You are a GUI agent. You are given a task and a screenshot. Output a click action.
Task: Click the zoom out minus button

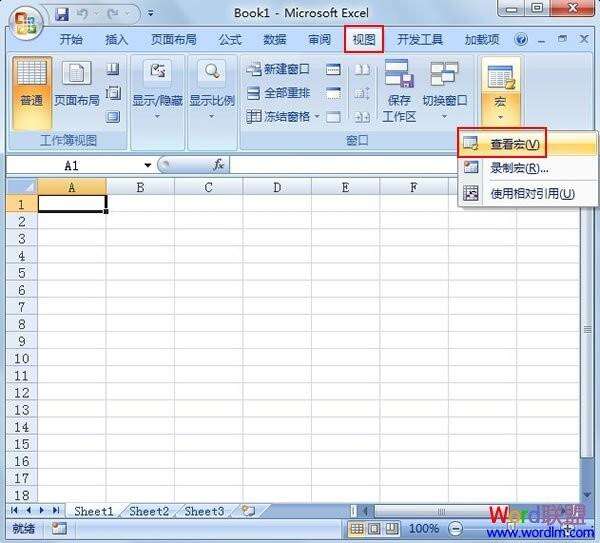point(455,528)
